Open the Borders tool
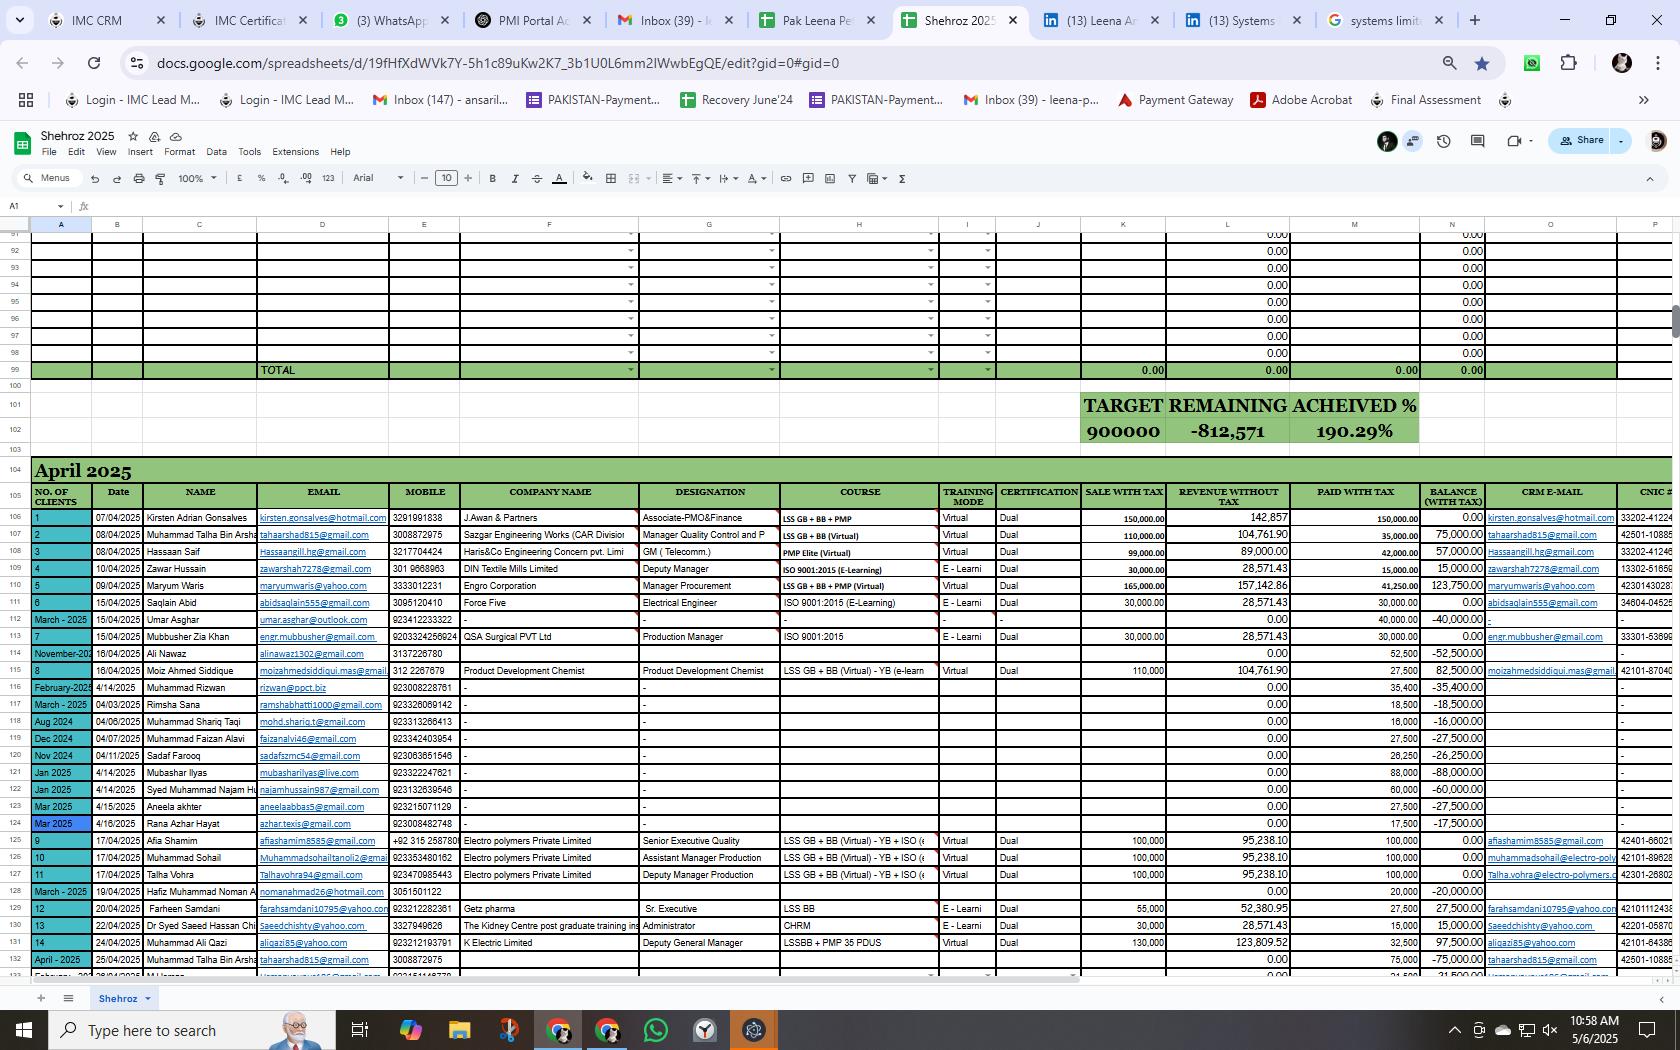 click(611, 179)
